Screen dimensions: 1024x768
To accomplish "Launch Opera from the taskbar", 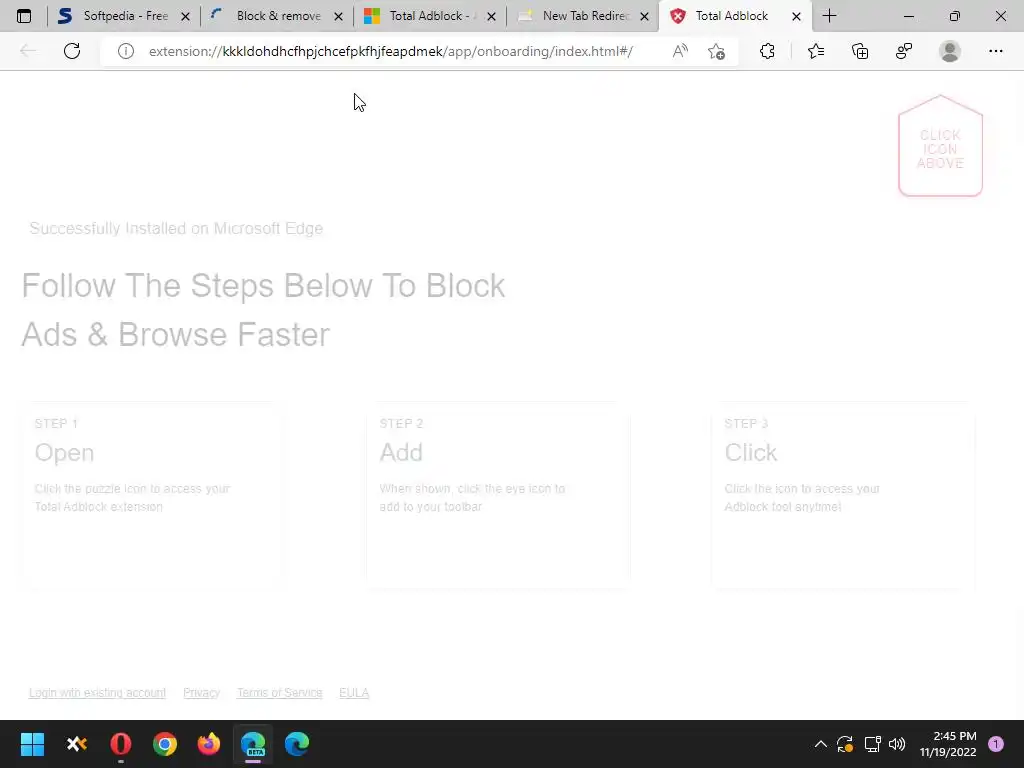I will (x=121, y=744).
